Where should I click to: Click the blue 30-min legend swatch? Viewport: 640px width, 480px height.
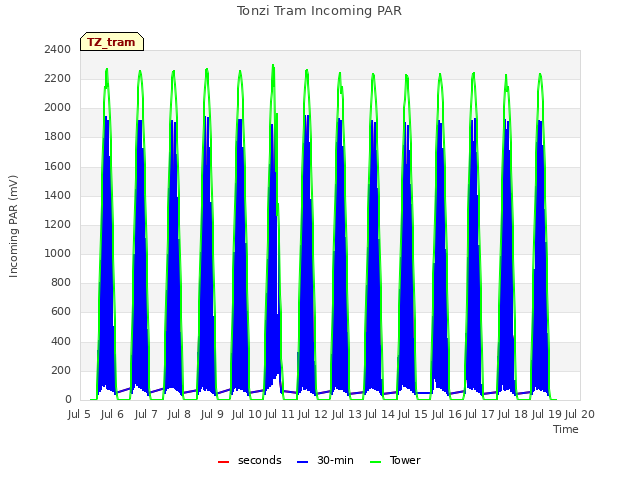click(x=302, y=462)
